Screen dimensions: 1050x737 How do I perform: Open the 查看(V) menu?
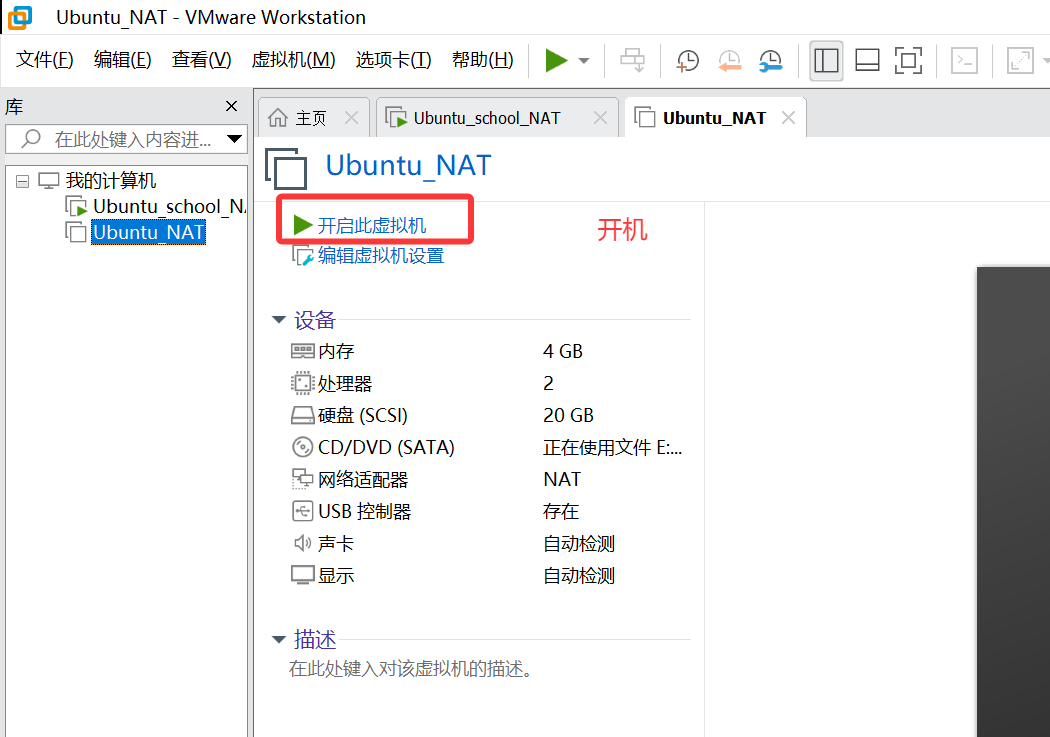pyautogui.click(x=202, y=60)
